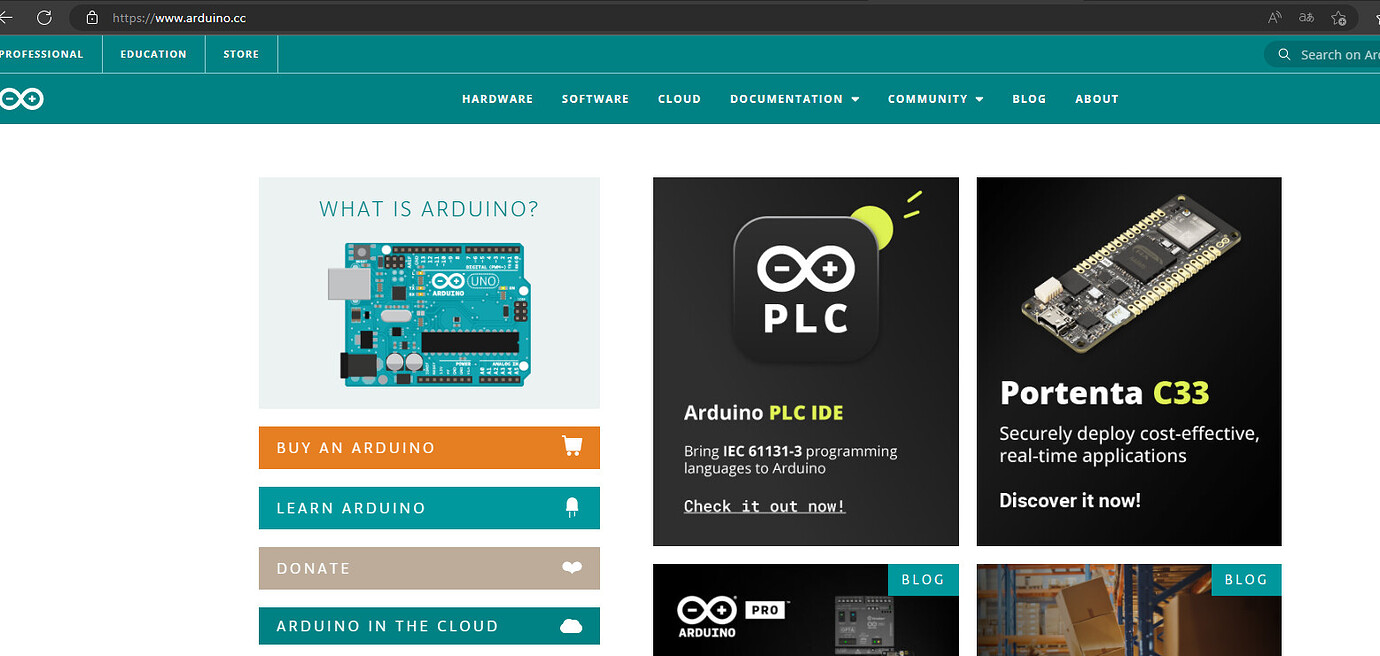This screenshot has width=1380, height=656.
Task: Activate the Read Aloud icon in the browser
Action: (1274, 17)
